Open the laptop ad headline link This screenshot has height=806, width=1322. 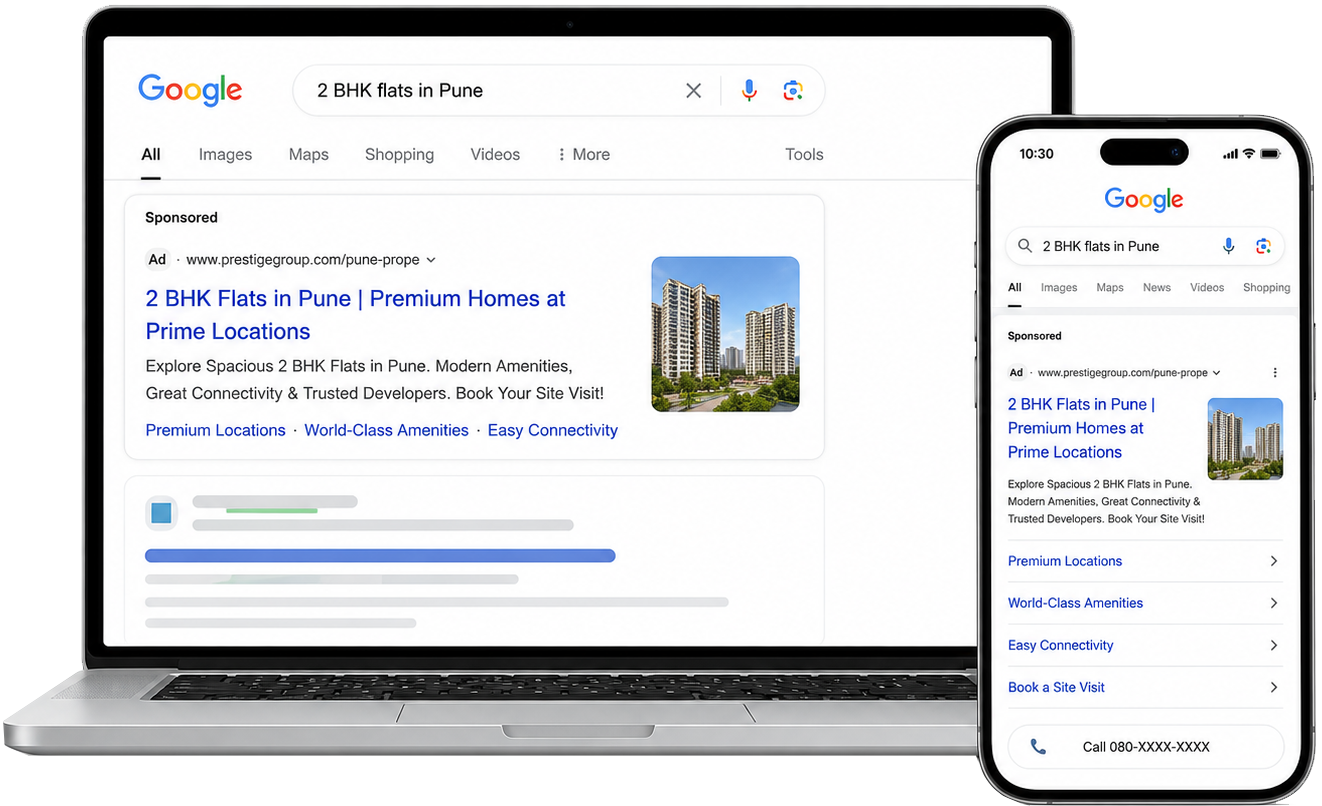(x=356, y=315)
